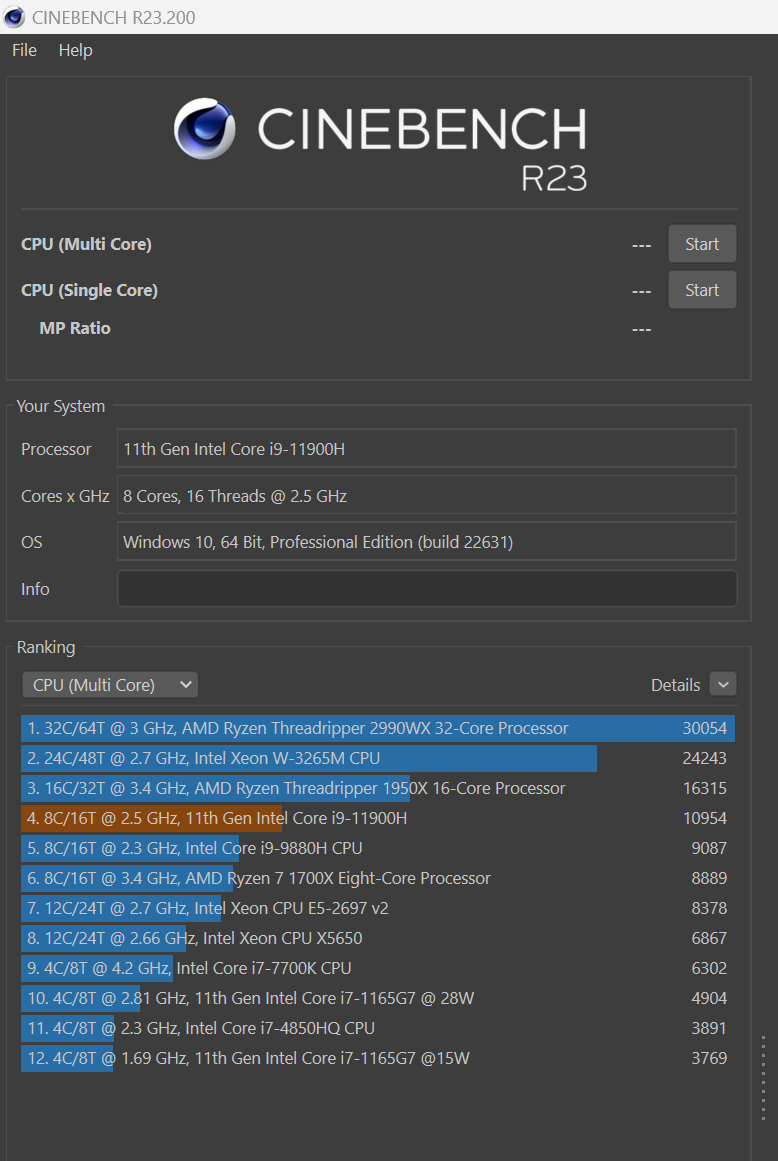
Task: Start the CPU Multi Core benchmark
Action: [x=702, y=244]
